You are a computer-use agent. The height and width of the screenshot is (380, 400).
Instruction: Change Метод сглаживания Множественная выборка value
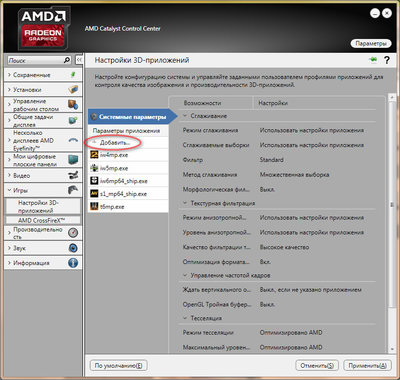294,174
